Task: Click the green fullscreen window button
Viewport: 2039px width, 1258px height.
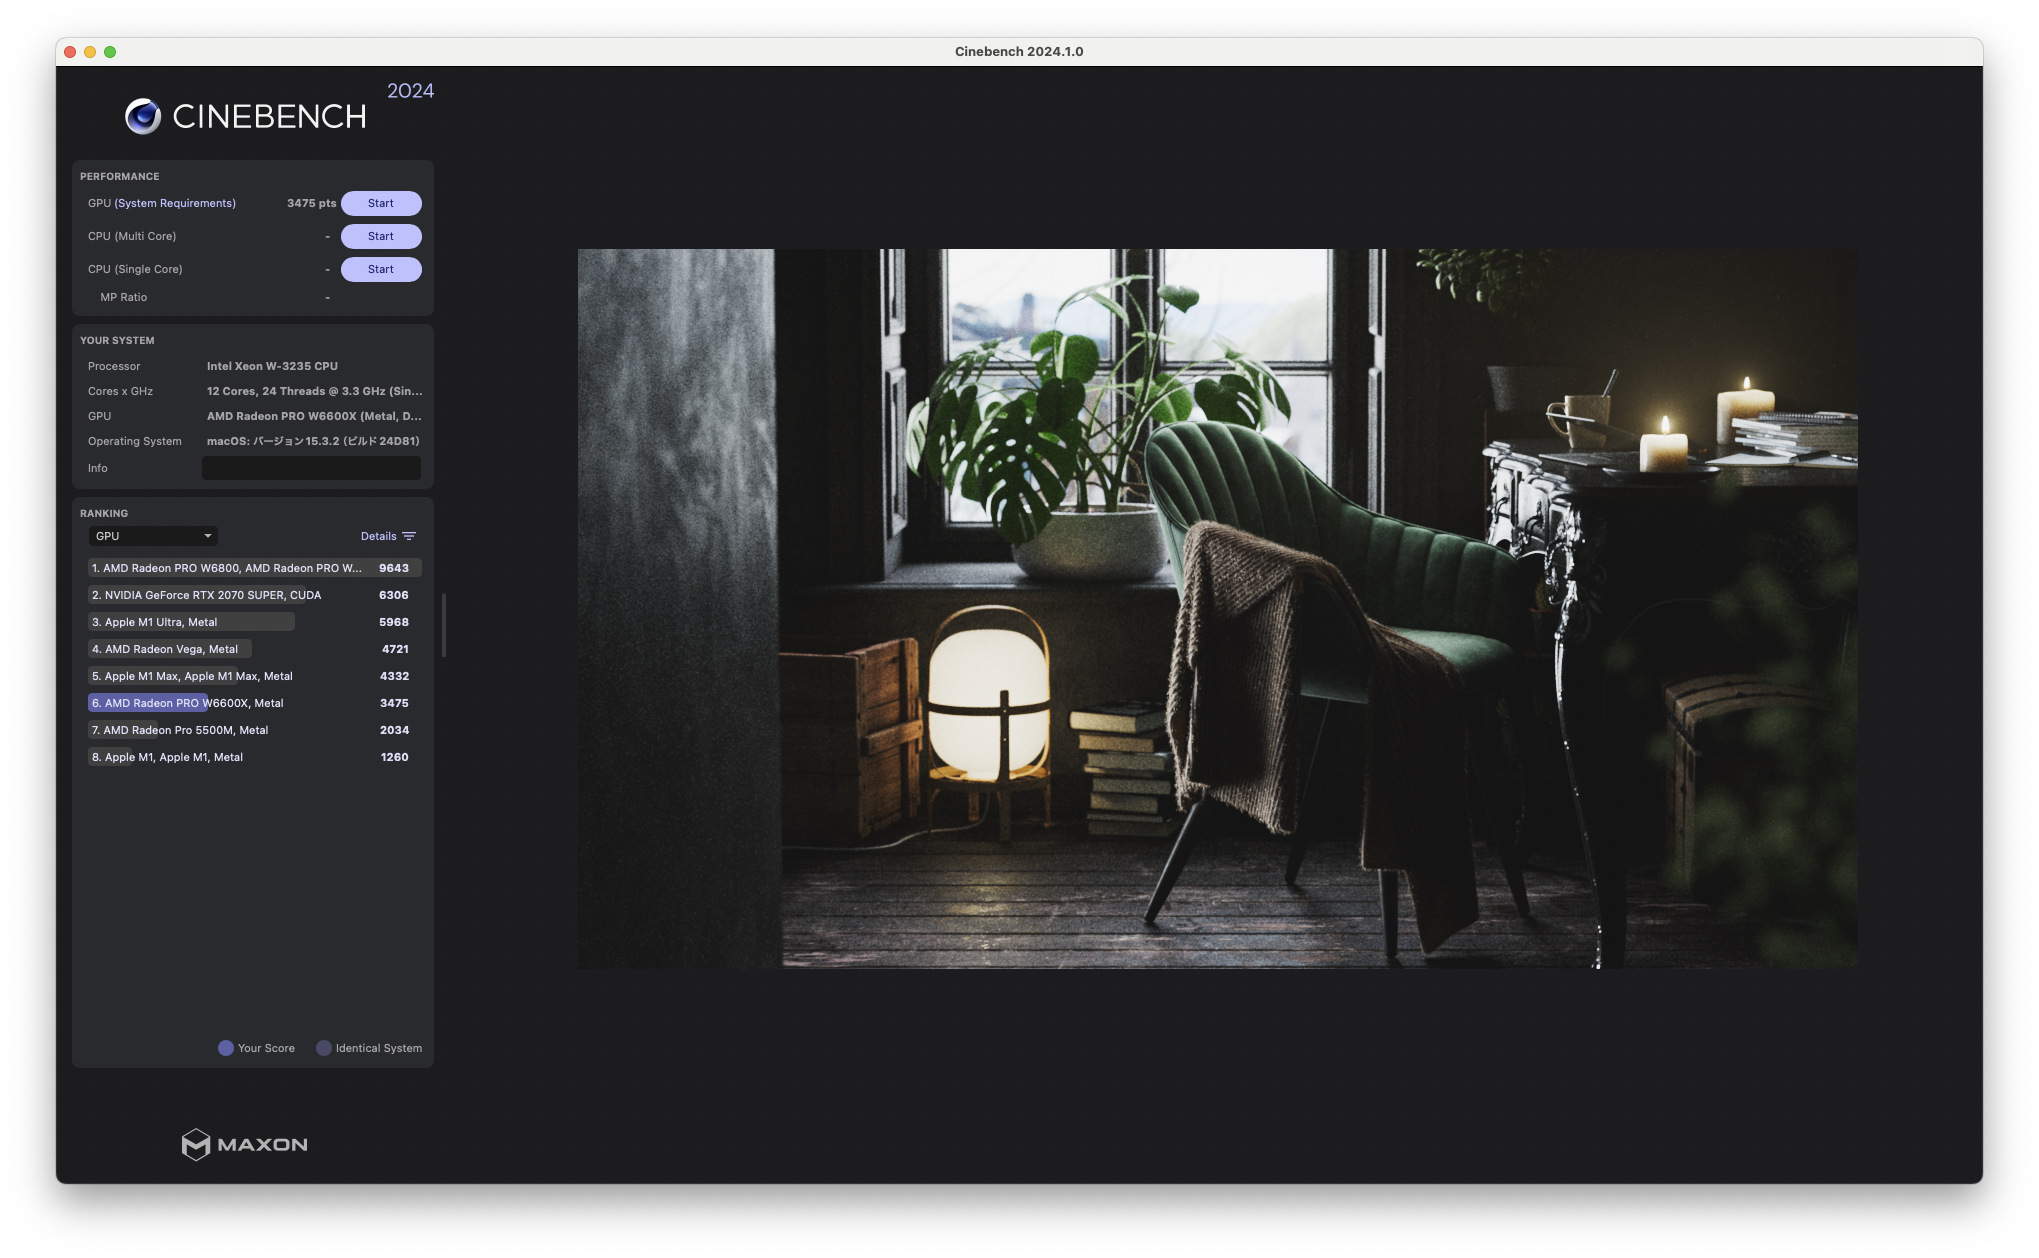Action: (110, 52)
